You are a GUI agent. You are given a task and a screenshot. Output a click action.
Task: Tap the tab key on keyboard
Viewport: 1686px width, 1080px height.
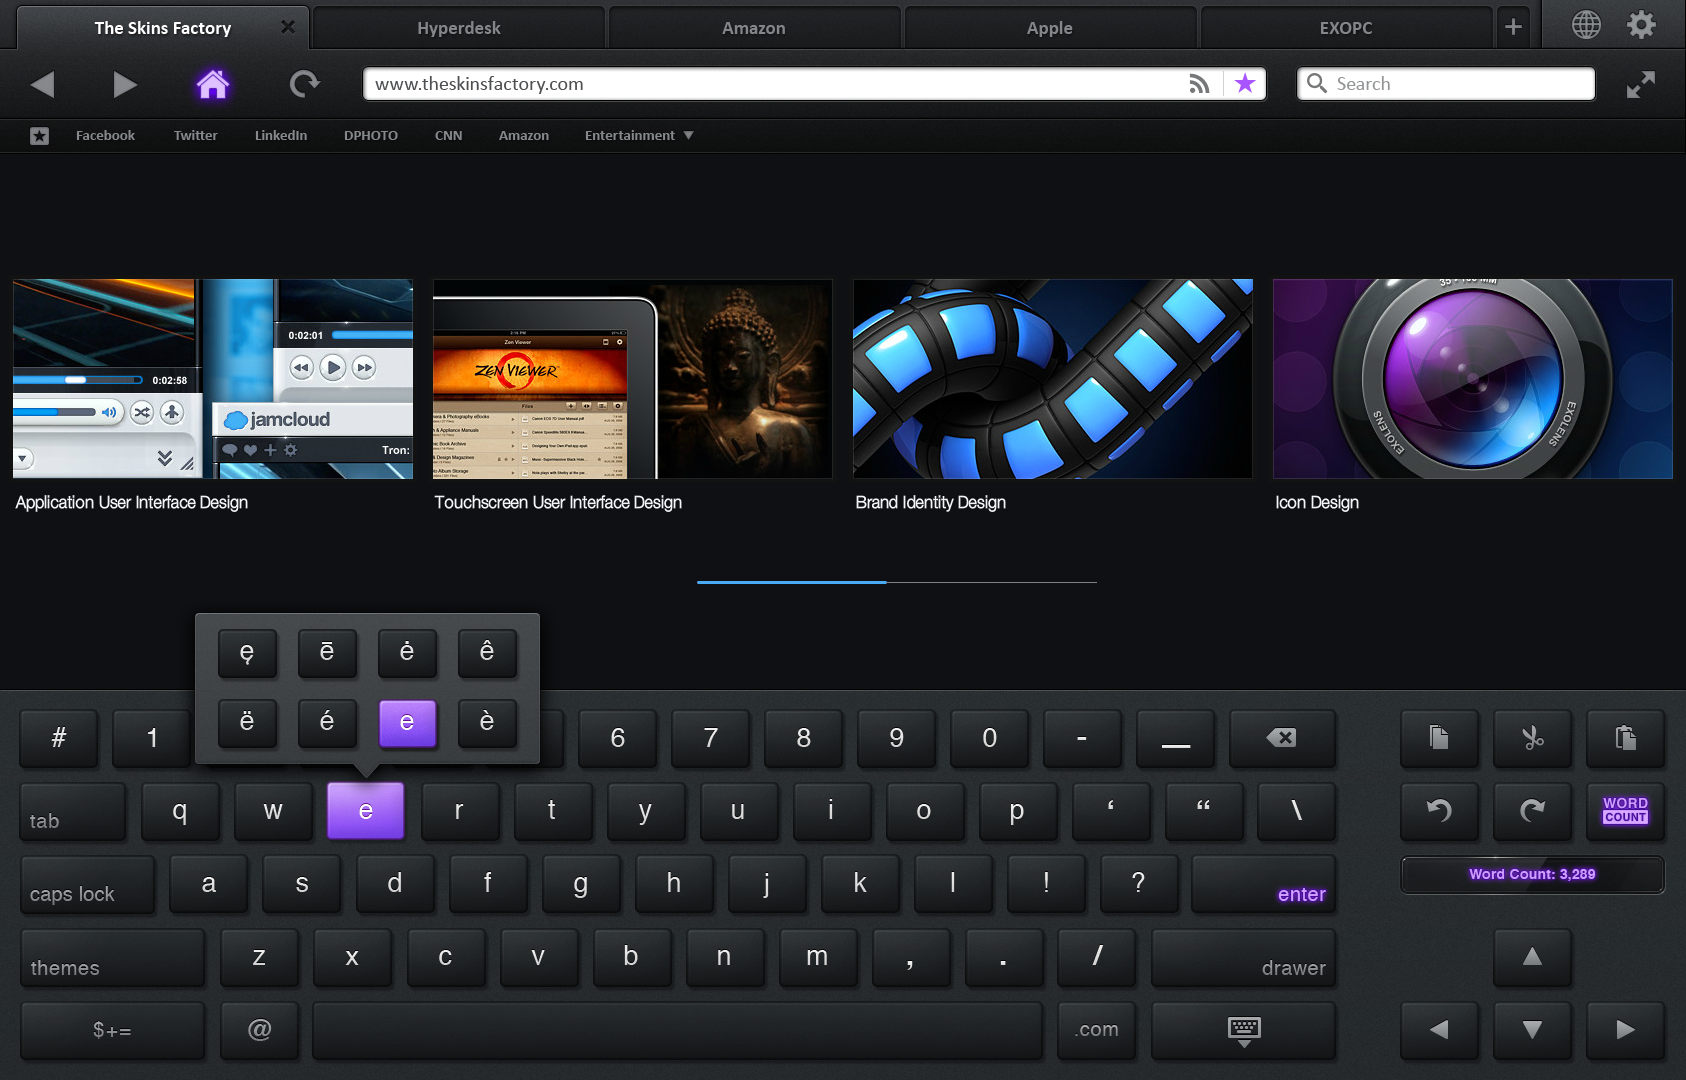coord(73,811)
